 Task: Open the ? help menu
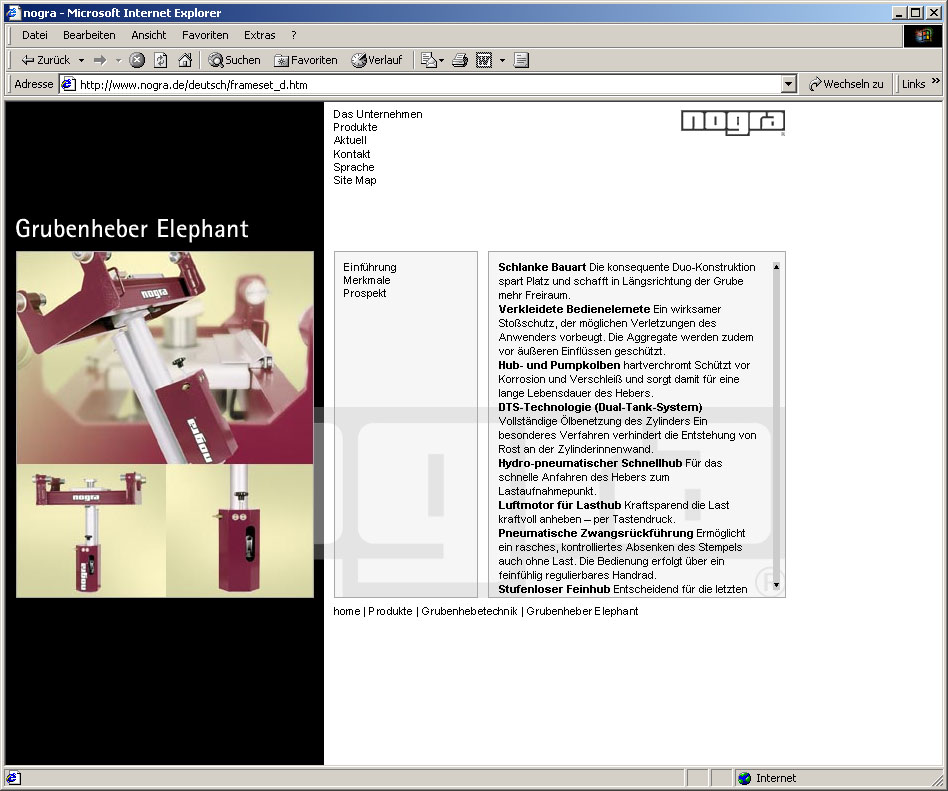[294, 35]
